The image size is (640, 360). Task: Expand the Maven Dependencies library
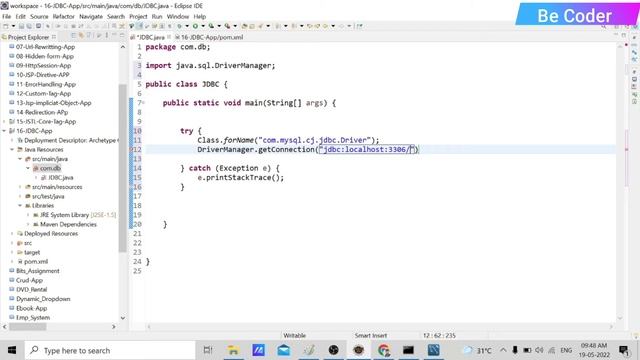tap(28, 224)
